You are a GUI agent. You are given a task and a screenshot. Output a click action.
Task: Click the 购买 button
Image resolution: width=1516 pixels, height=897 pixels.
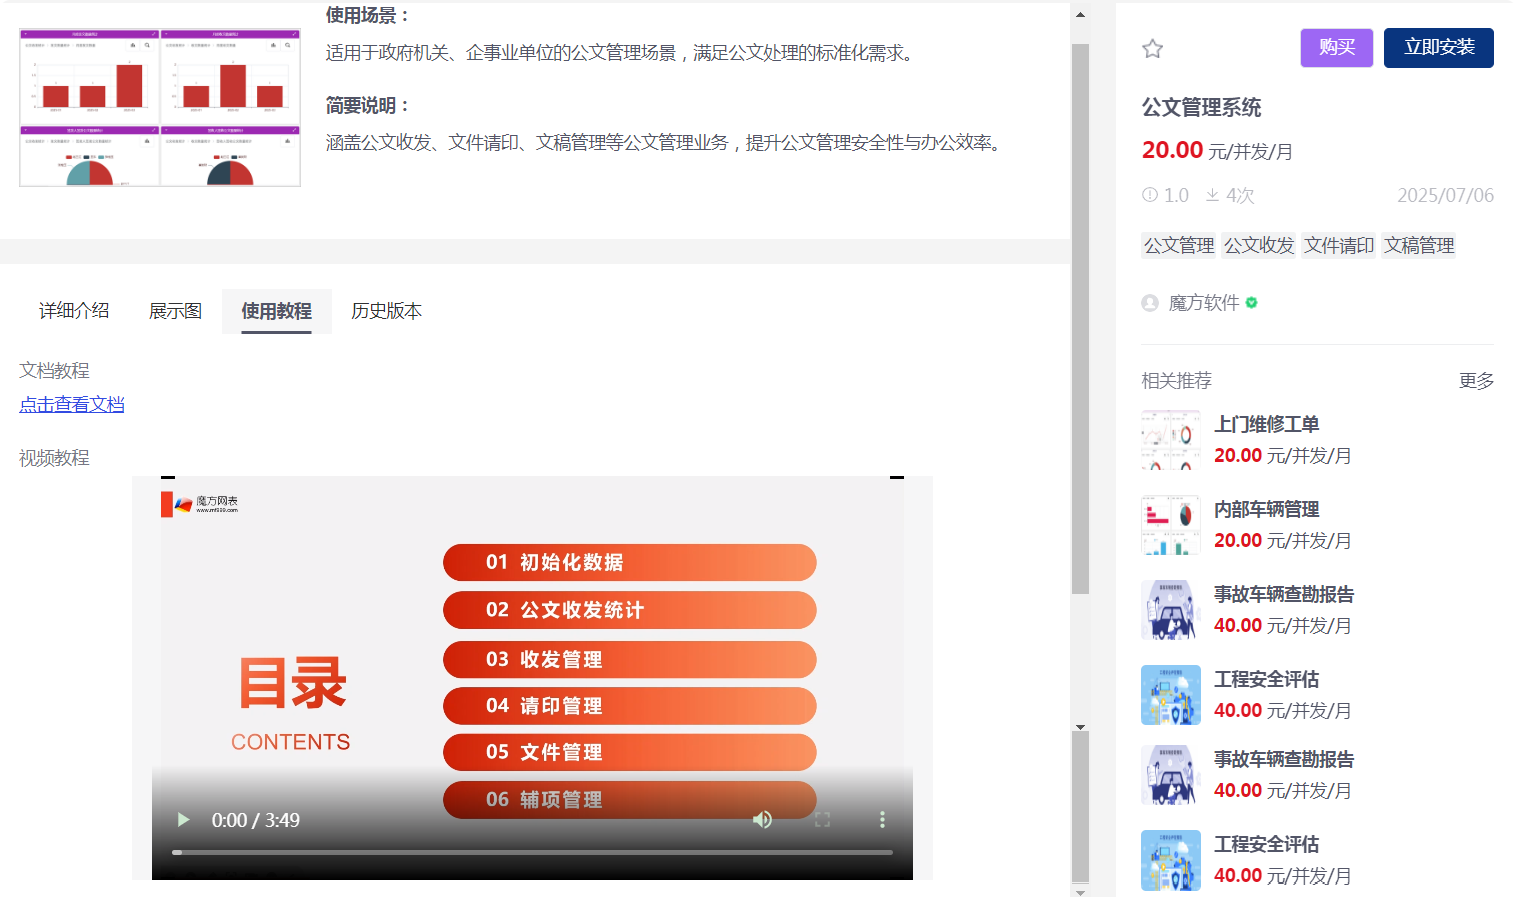coord(1337,48)
